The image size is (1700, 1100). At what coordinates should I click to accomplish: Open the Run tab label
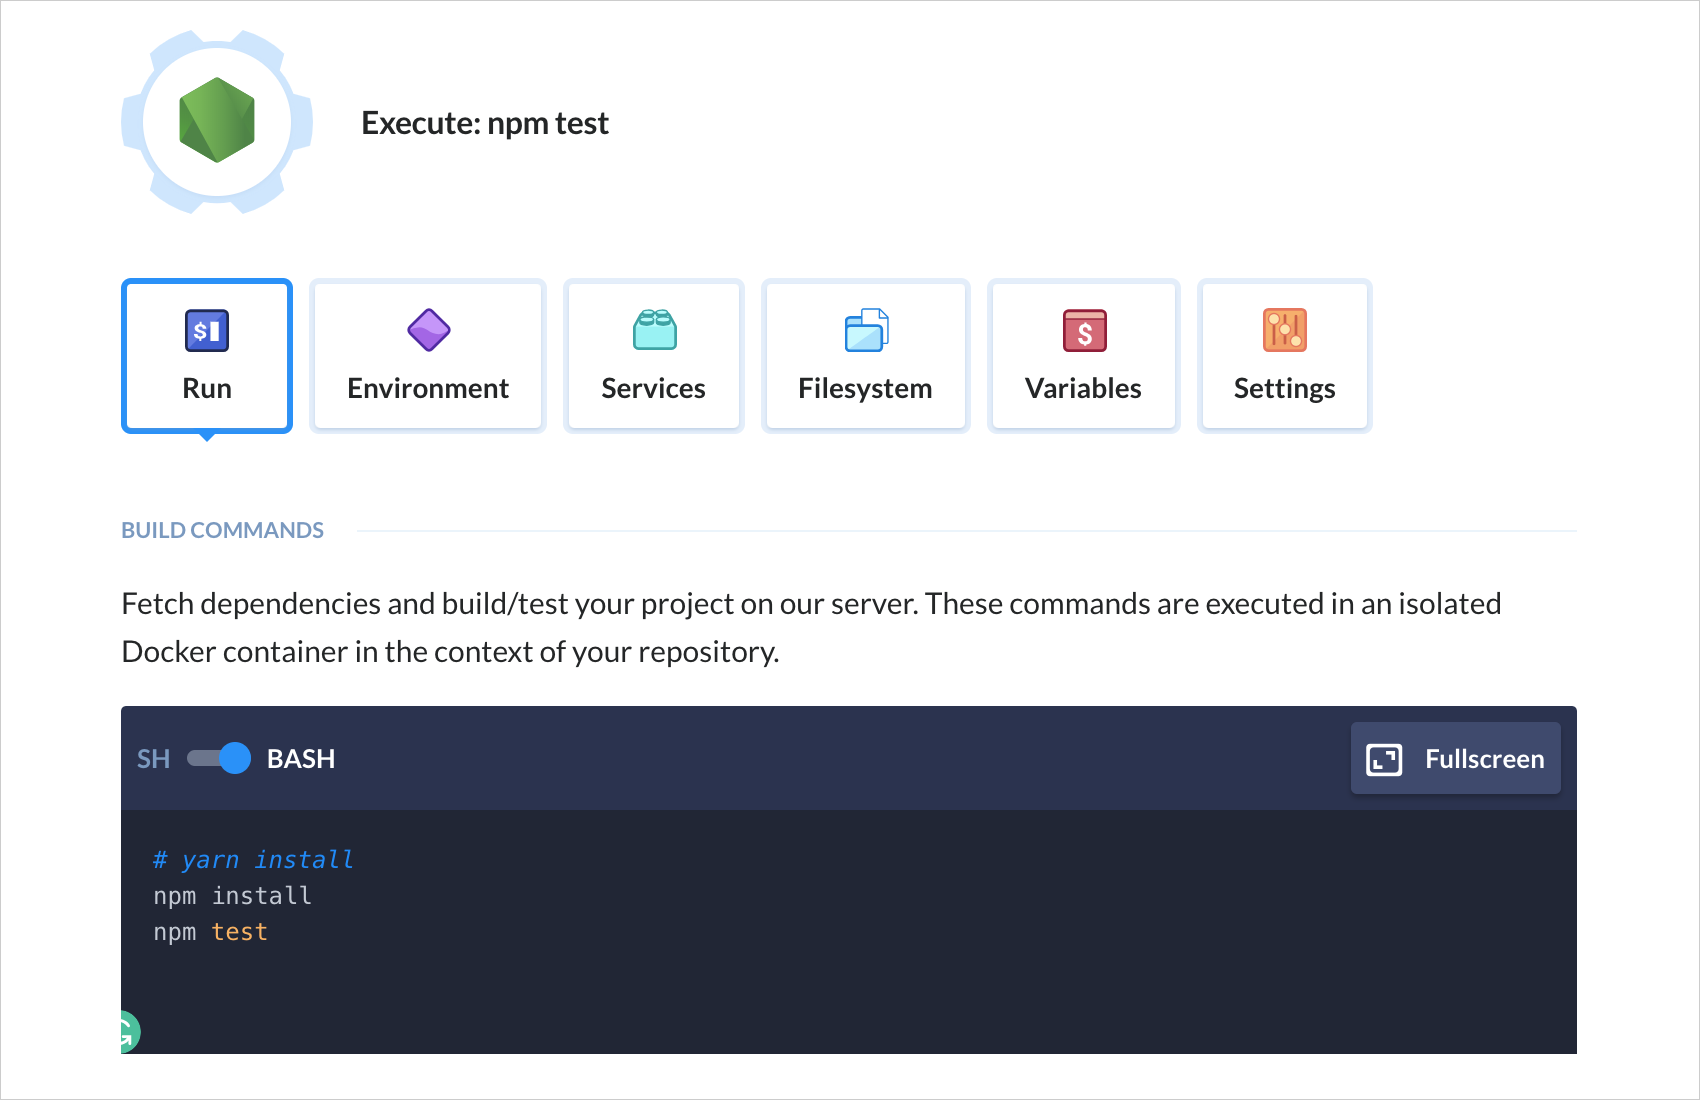pos(207,388)
